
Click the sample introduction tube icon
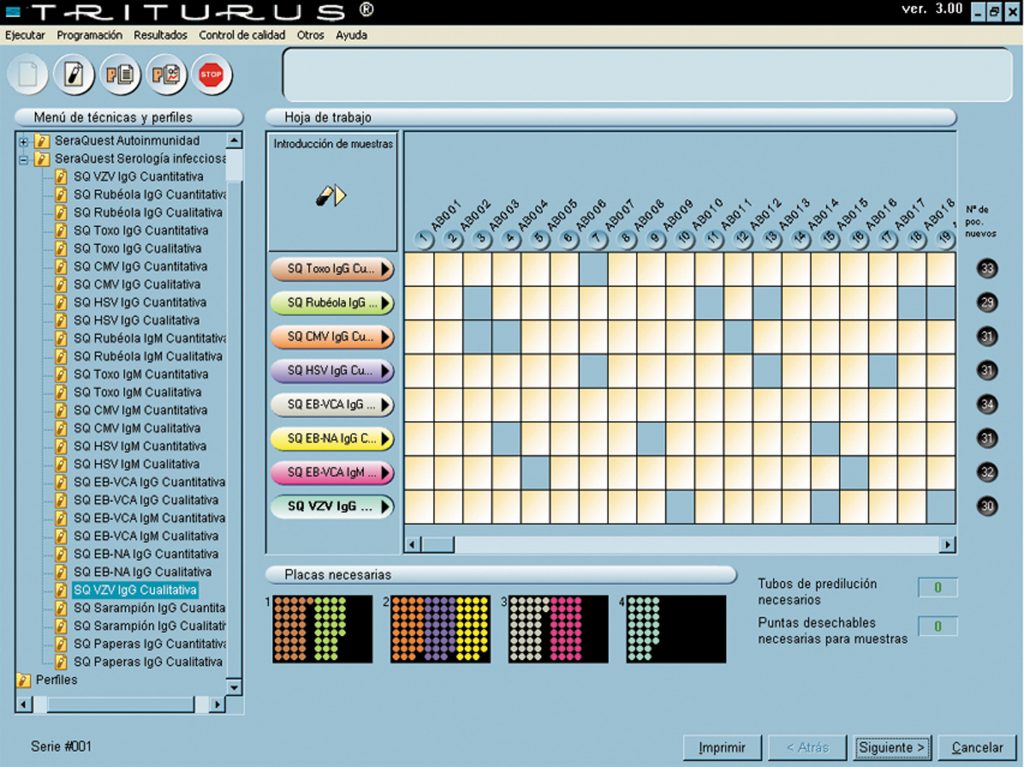pyautogui.click(x=331, y=196)
